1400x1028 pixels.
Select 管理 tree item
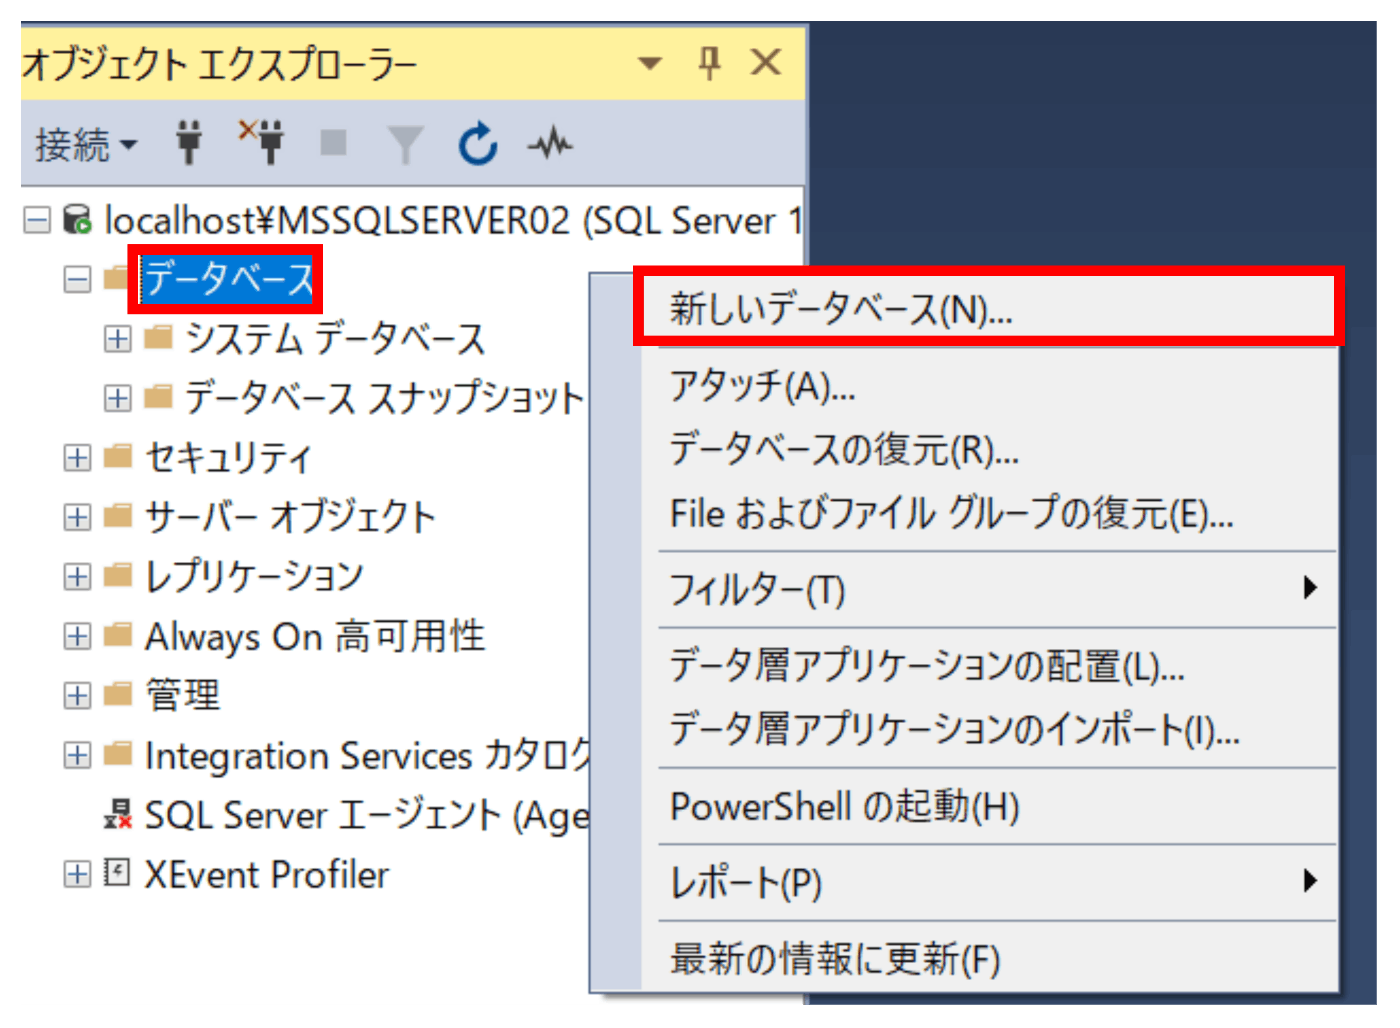click(183, 696)
